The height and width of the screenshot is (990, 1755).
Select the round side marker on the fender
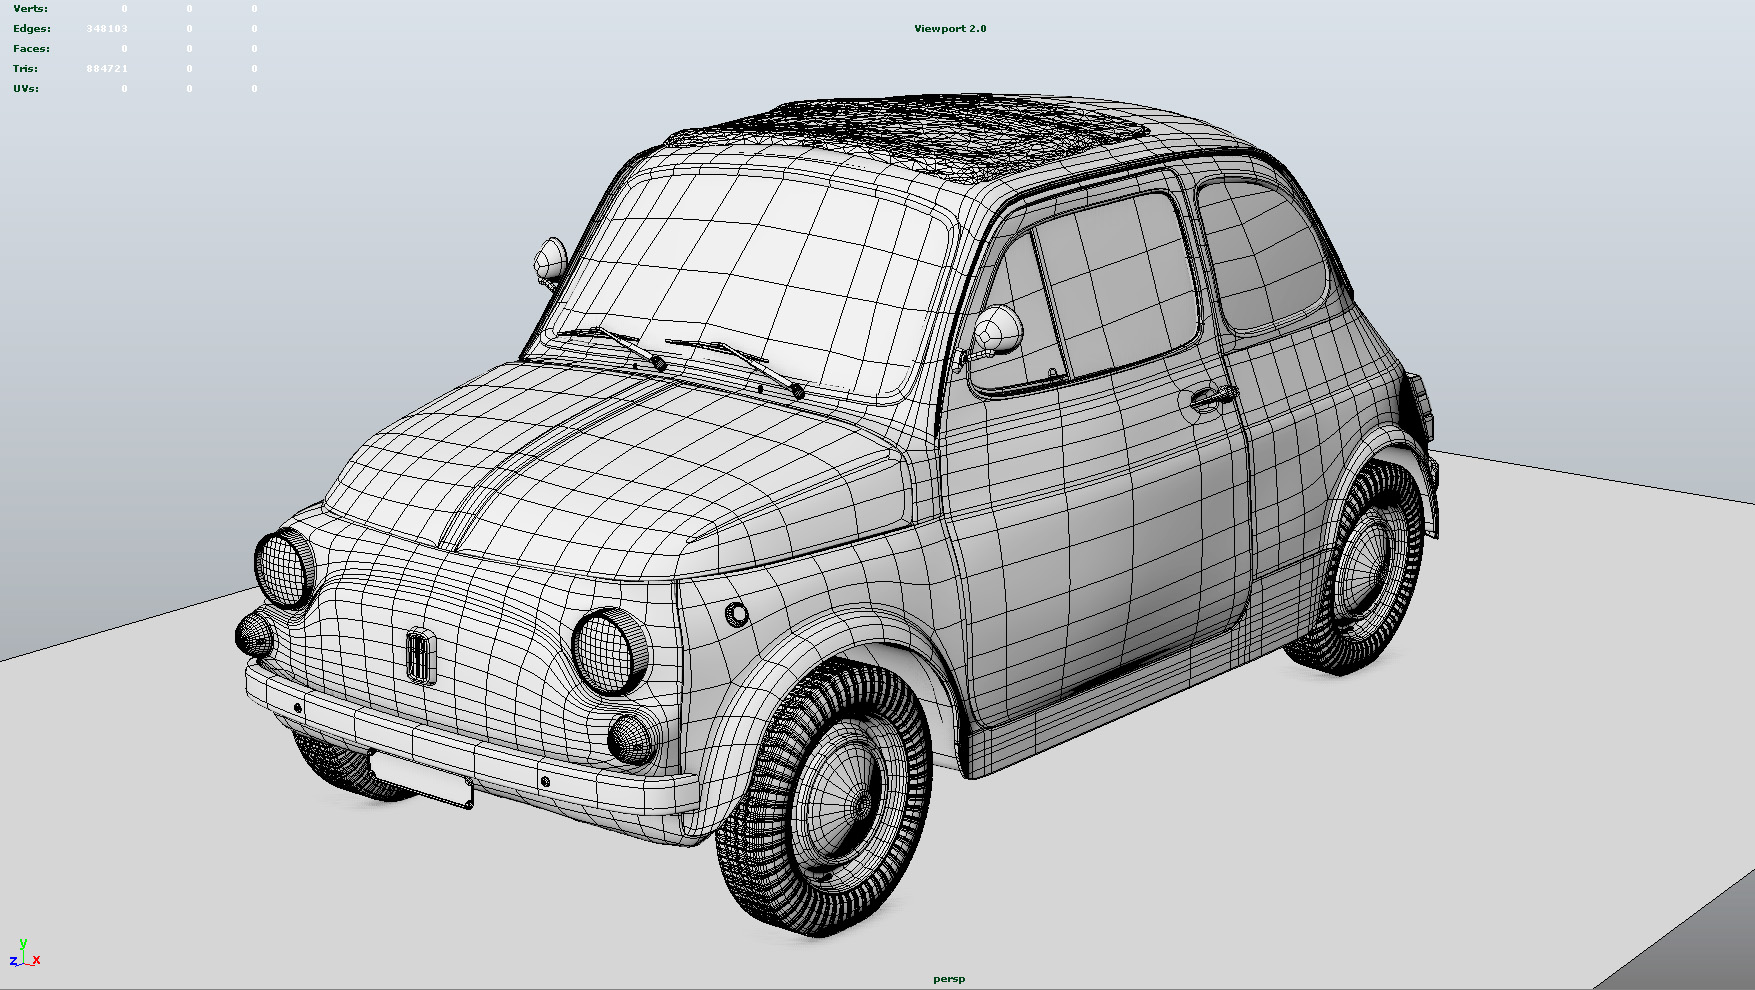[x=736, y=614]
